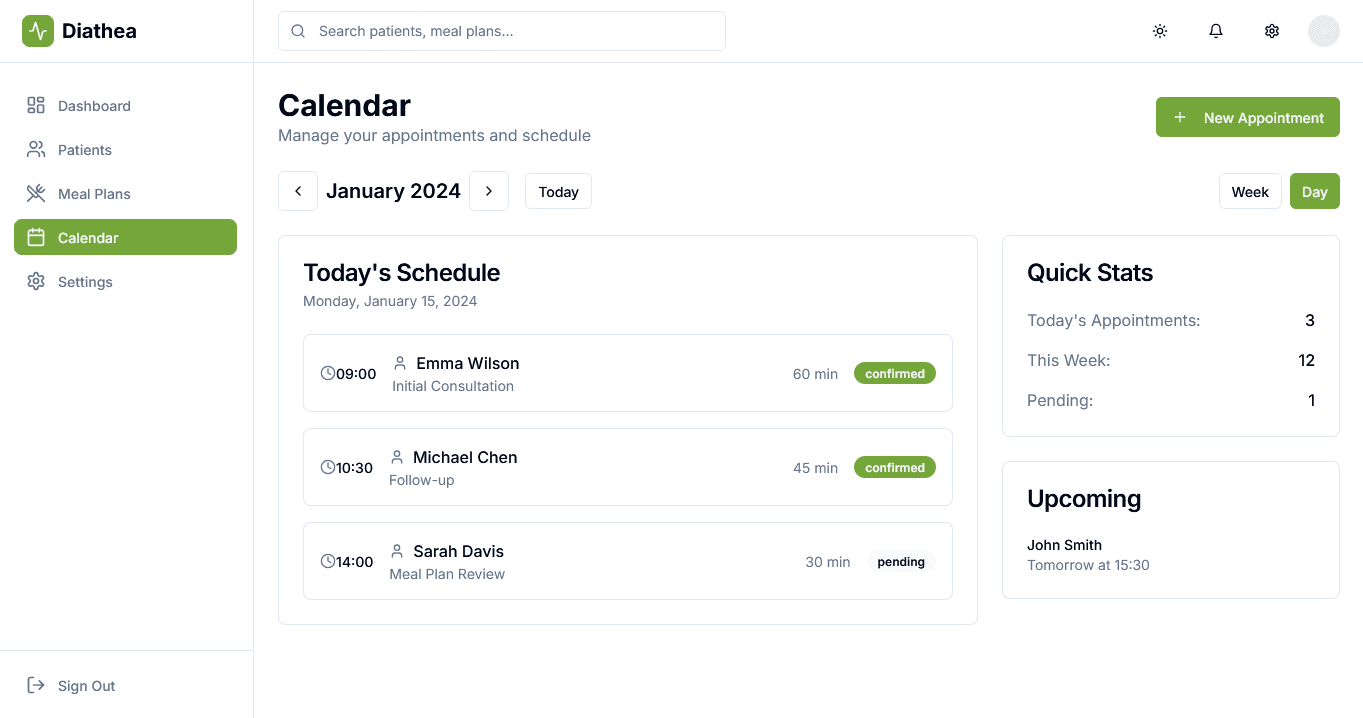Jump to Today's date
Screen dimensions: 1363x718
pos(558,191)
